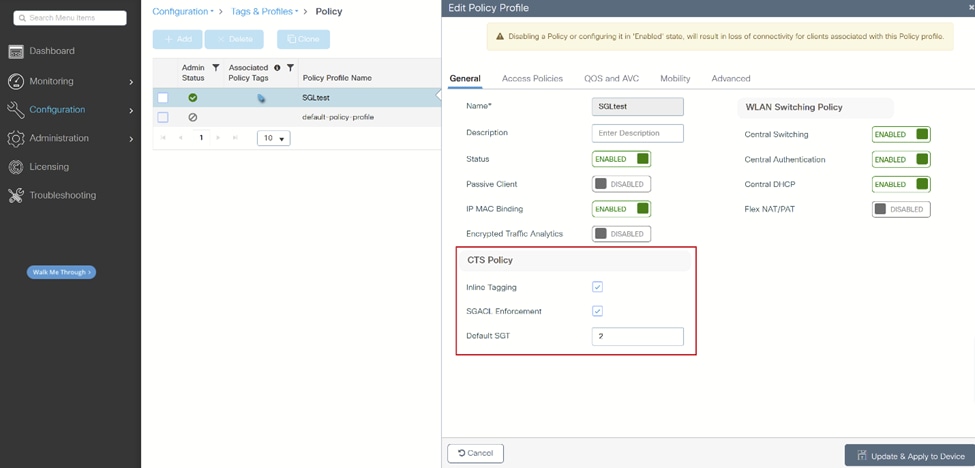Click the Licensing badge icon
Viewport: 975px width, 468px height.
[x=16, y=167]
